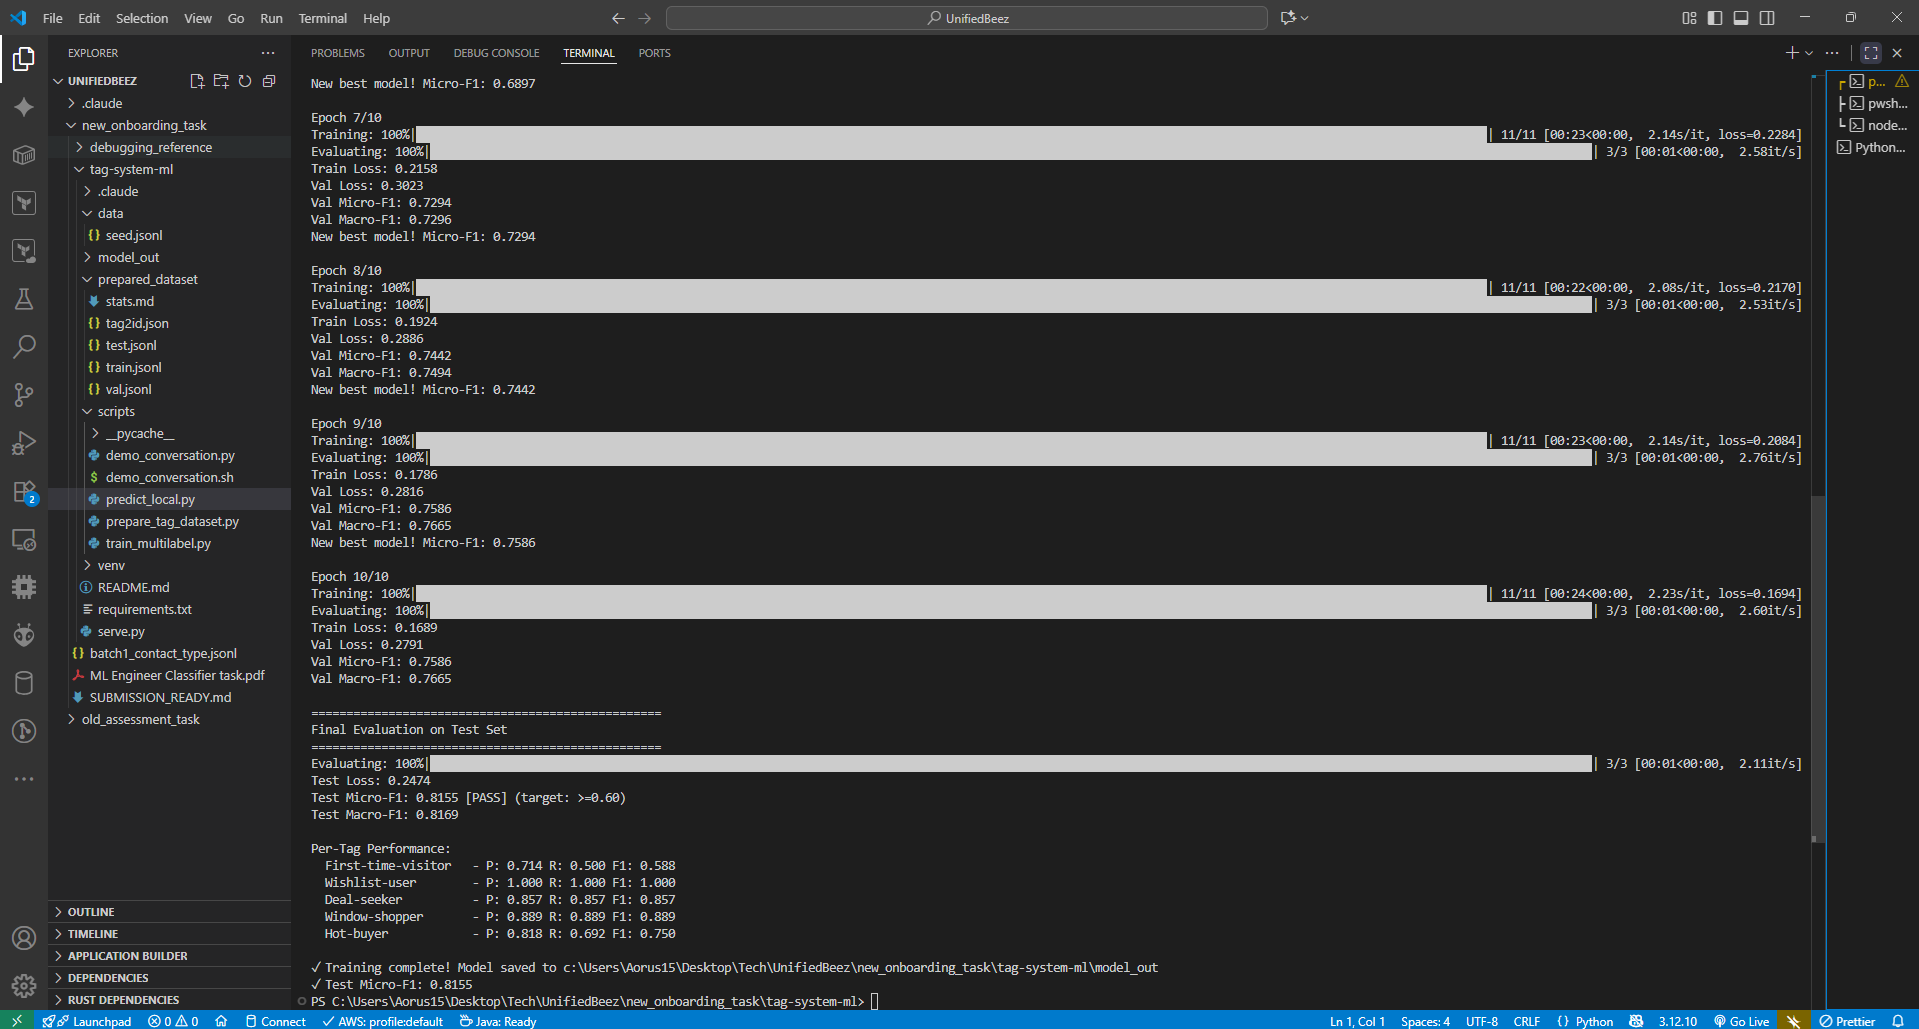
Task: Create a new file in the Explorer
Action: tap(197, 81)
